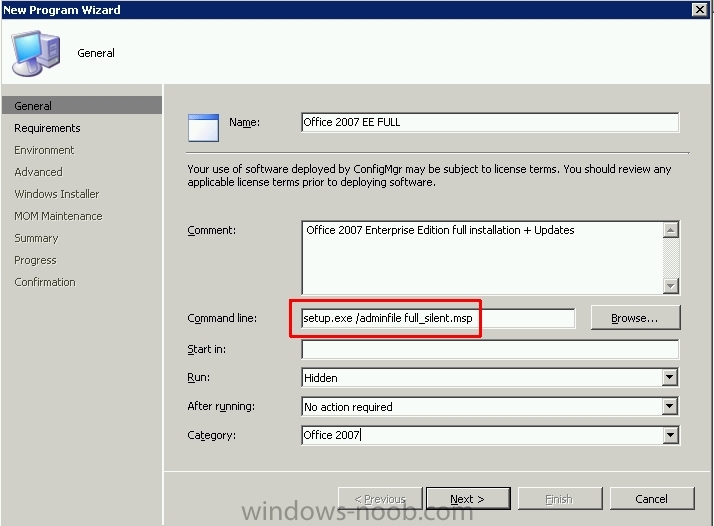
Task: Open the Requirements step
Action: pyautogui.click(x=47, y=128)
